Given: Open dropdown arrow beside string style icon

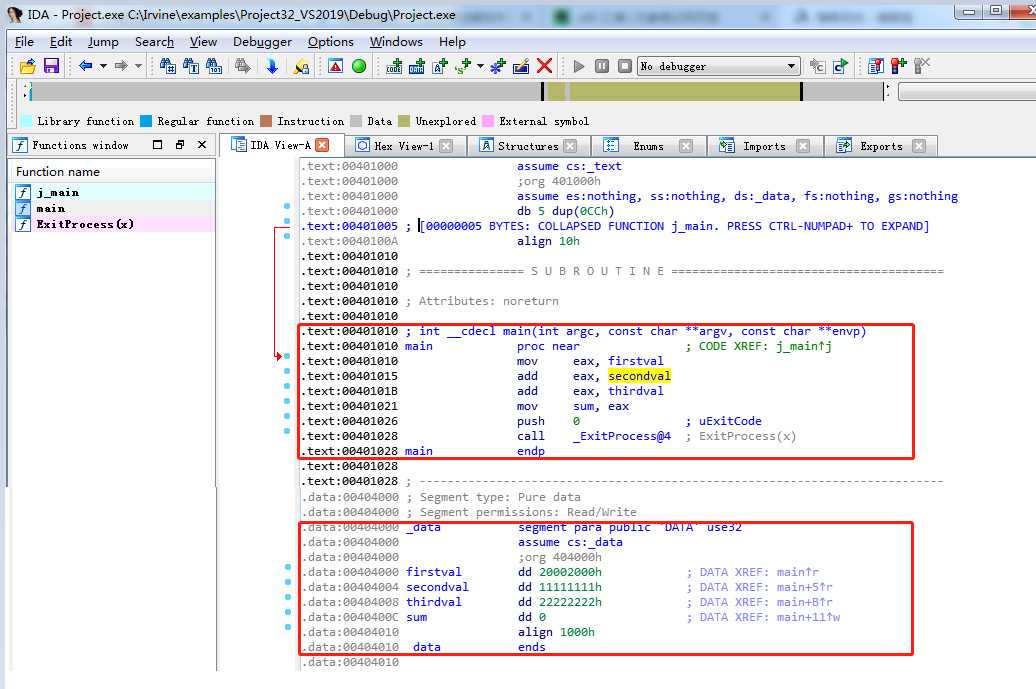Looking at the screenshot, I should tap(480, 66).
